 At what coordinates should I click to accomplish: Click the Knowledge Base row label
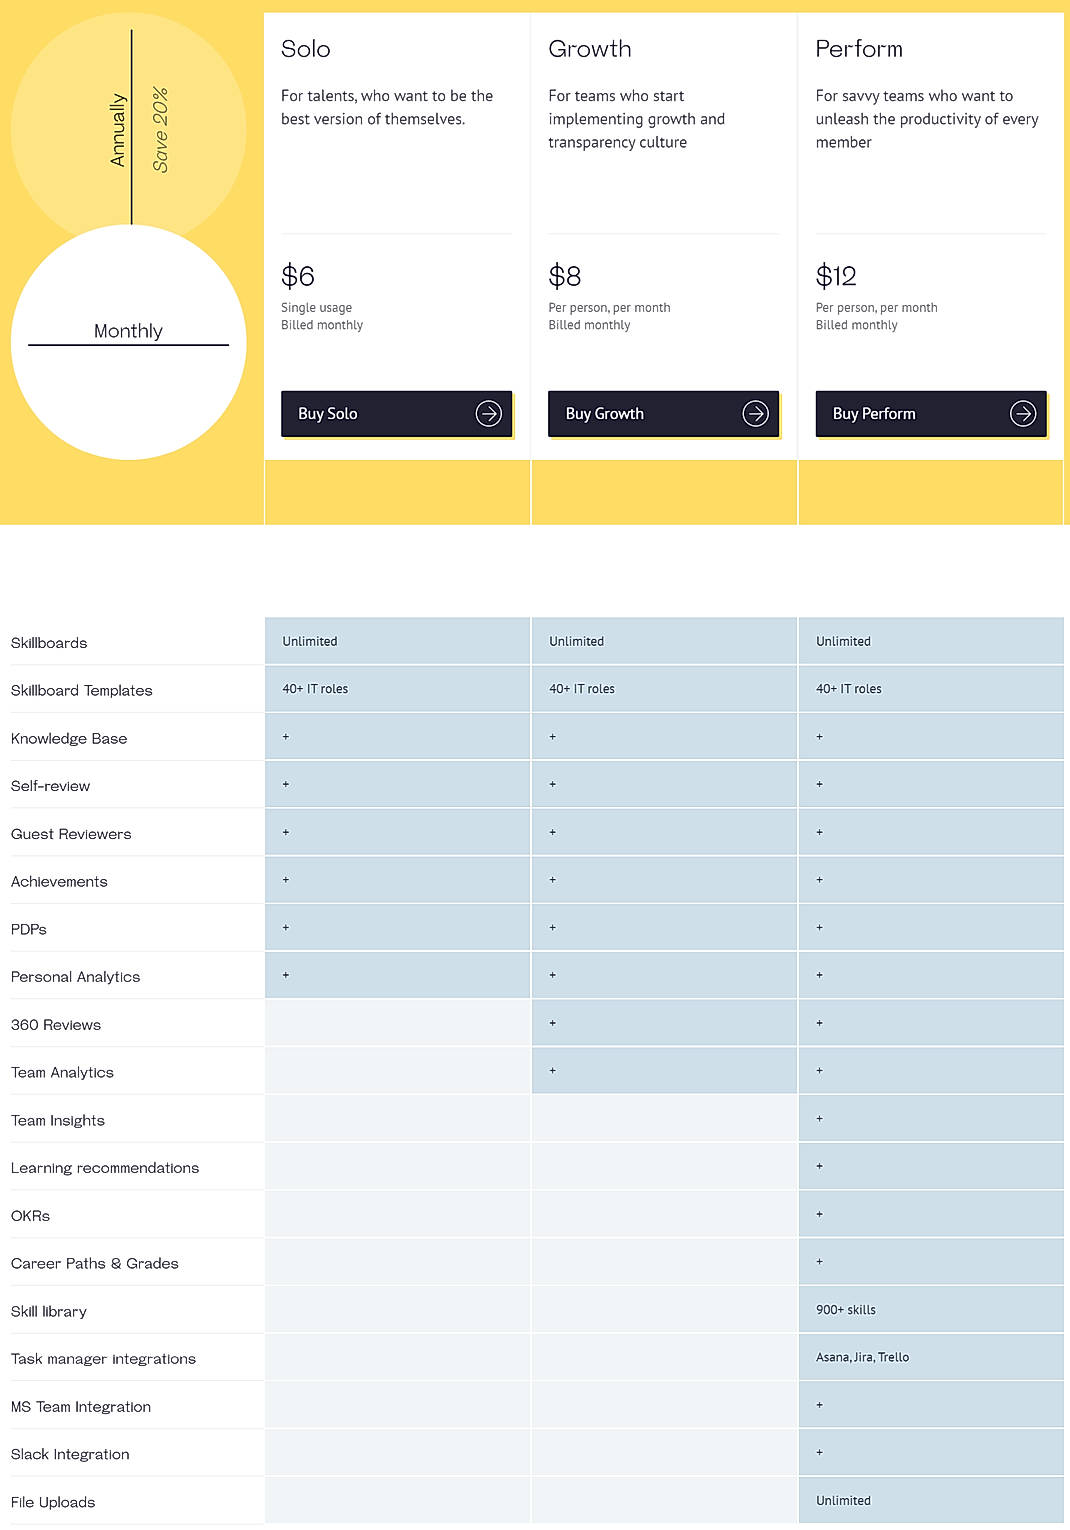(x=69, y=739)
